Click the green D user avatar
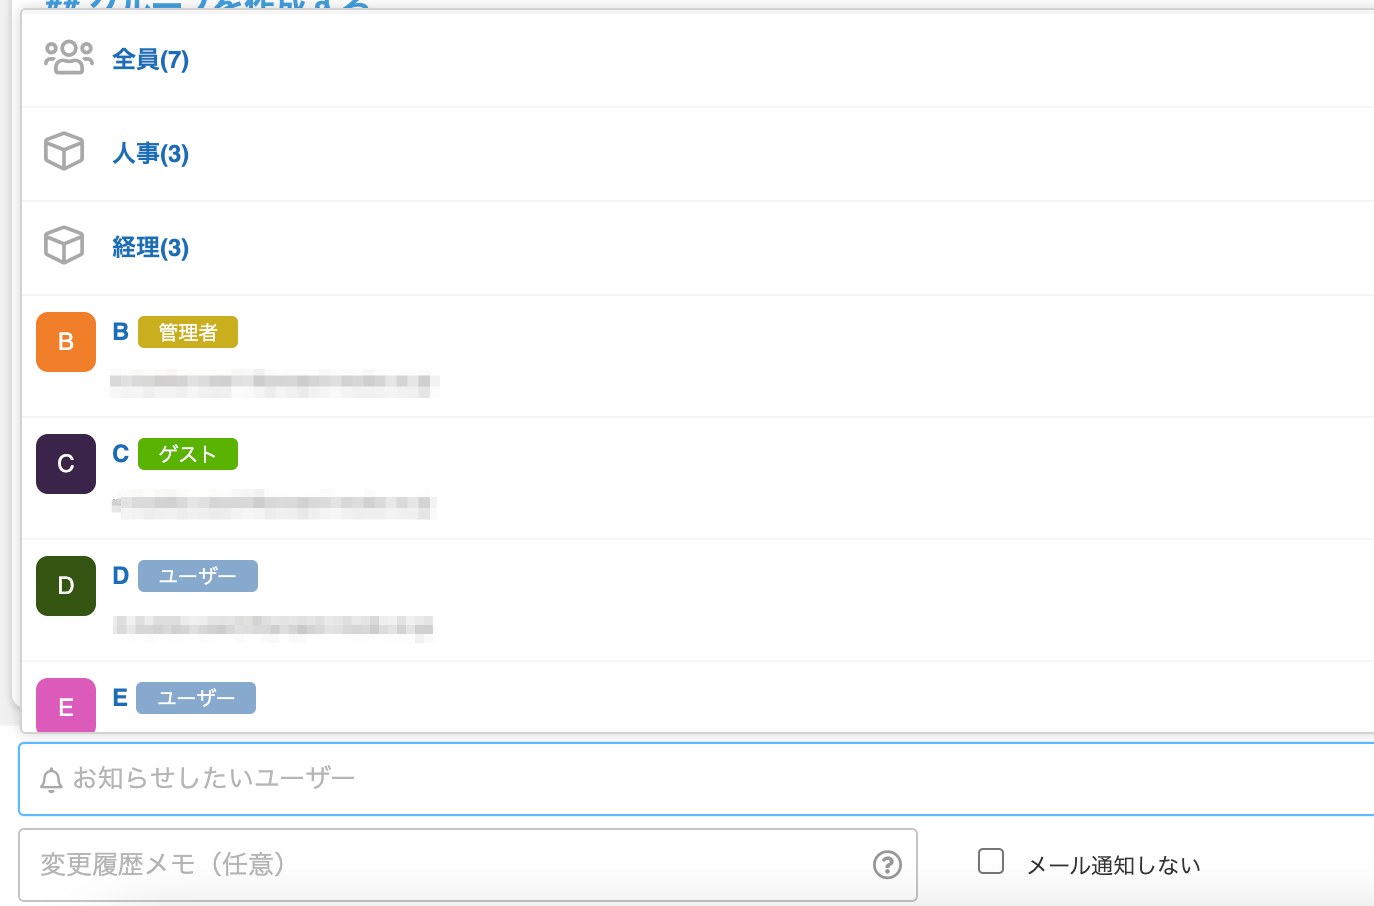Viewport: 1374px width, 906px height. pyautogui.click(x=66, y=586)
